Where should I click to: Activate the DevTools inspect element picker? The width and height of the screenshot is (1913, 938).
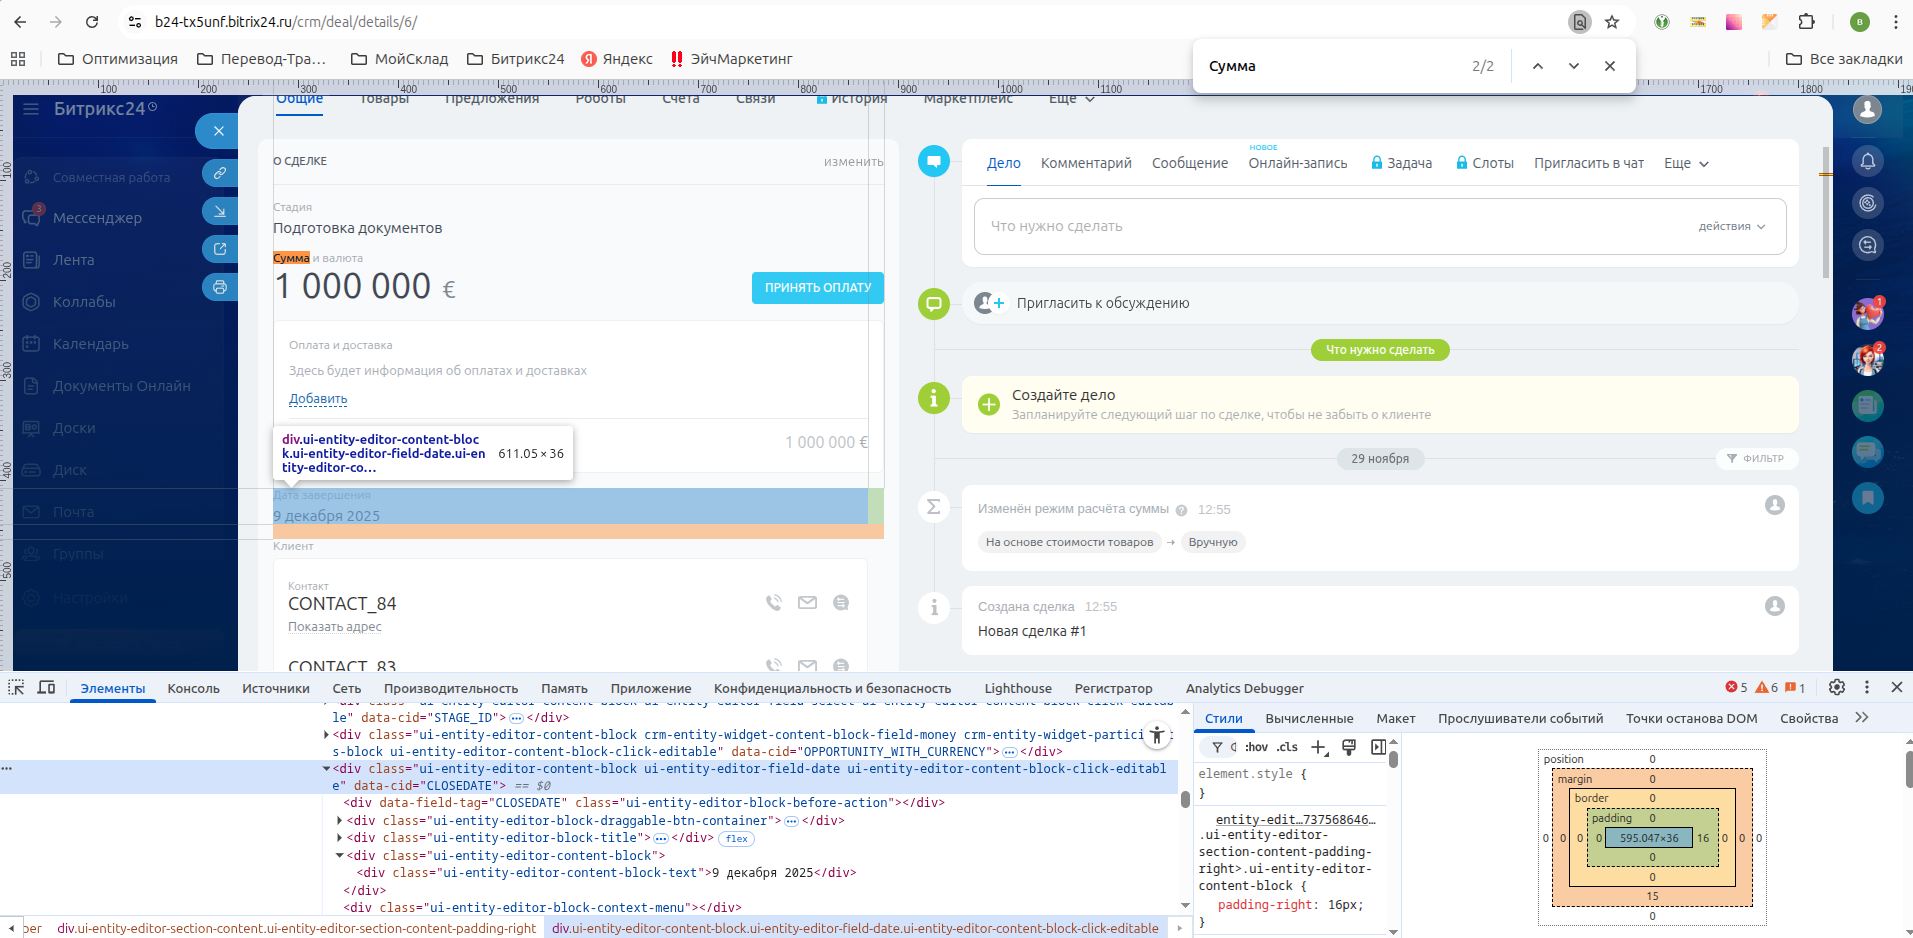tap(16, 688)
